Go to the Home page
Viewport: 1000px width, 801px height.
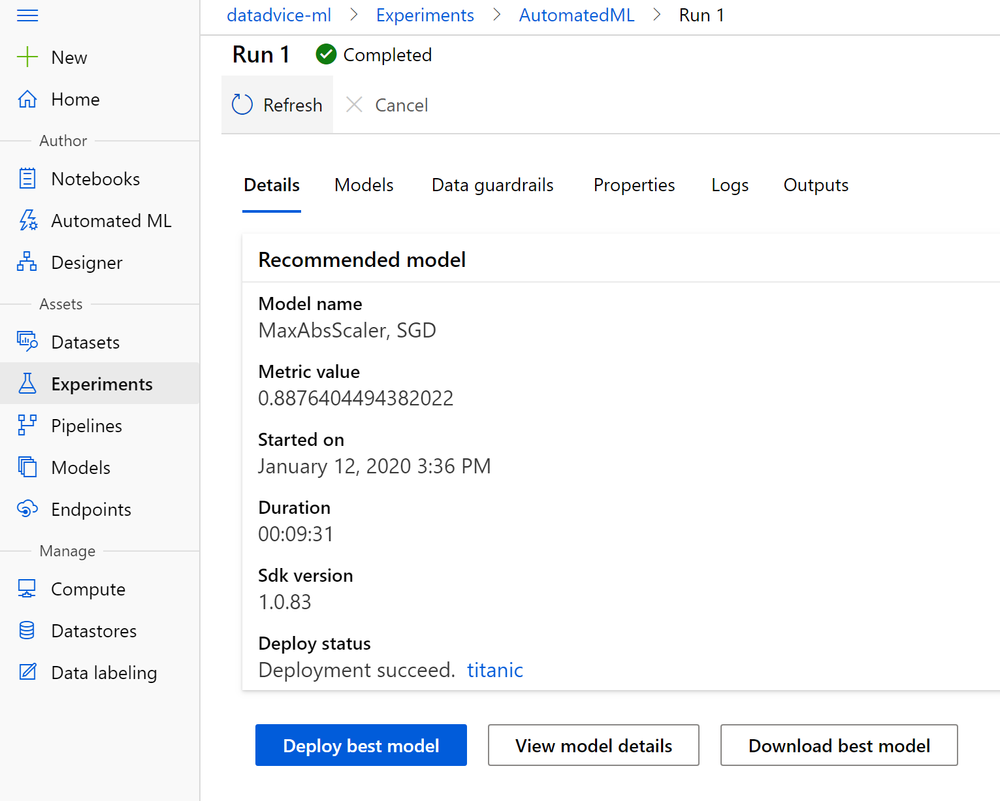point(75,99)
